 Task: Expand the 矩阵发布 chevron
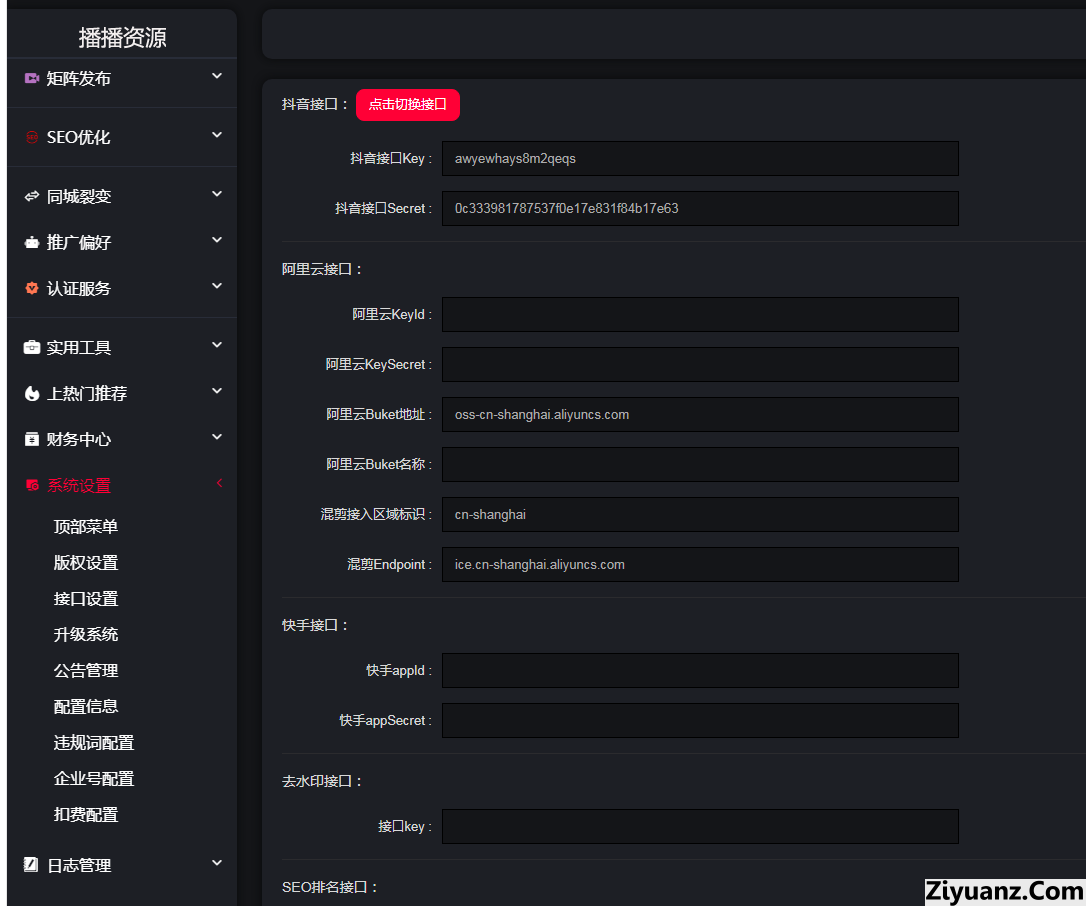click(x=217, y=76)
